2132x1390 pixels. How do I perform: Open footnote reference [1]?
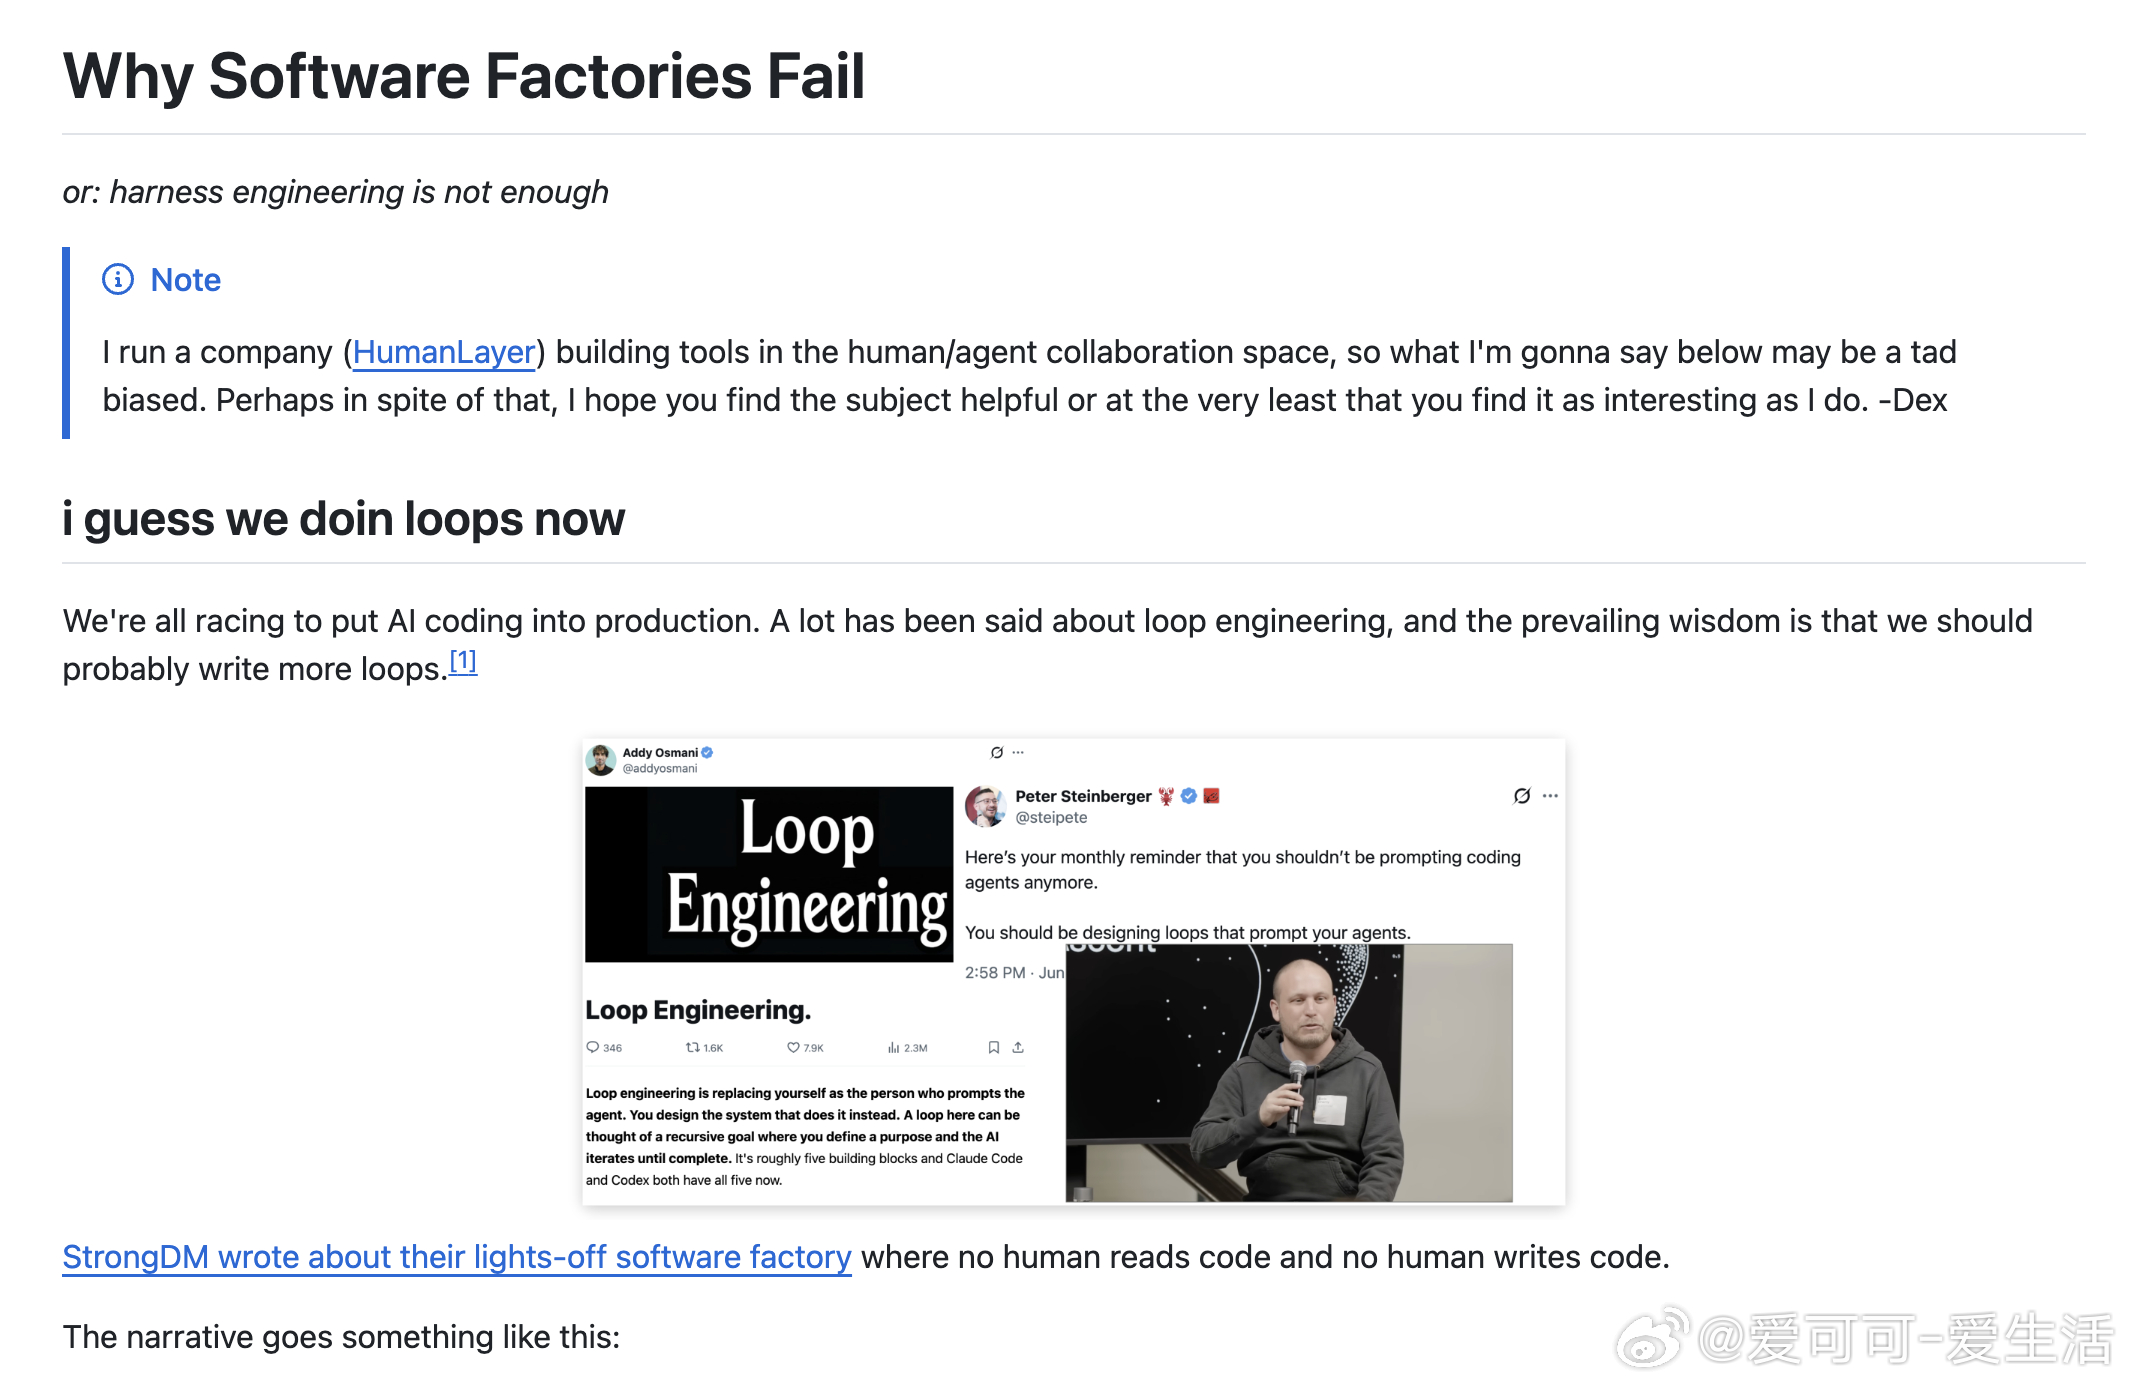463,661
